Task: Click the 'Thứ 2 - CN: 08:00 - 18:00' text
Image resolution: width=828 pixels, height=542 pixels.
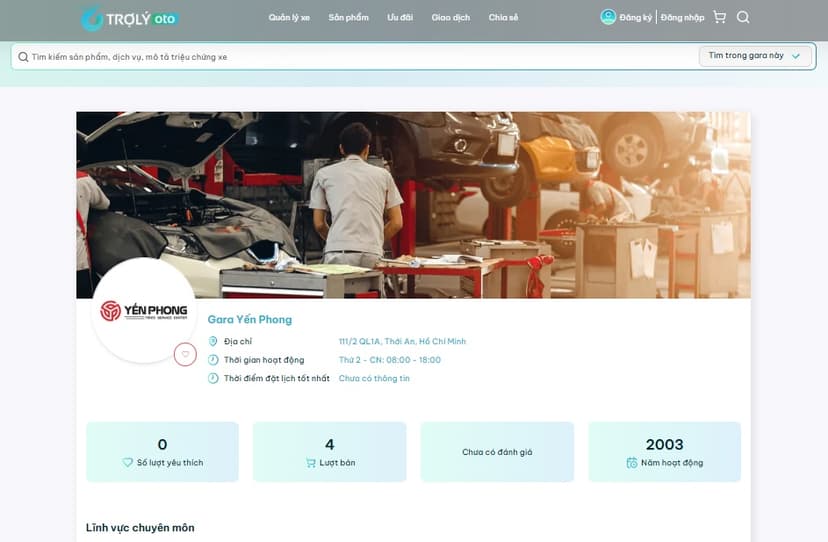Action: (x=390, y=360)
